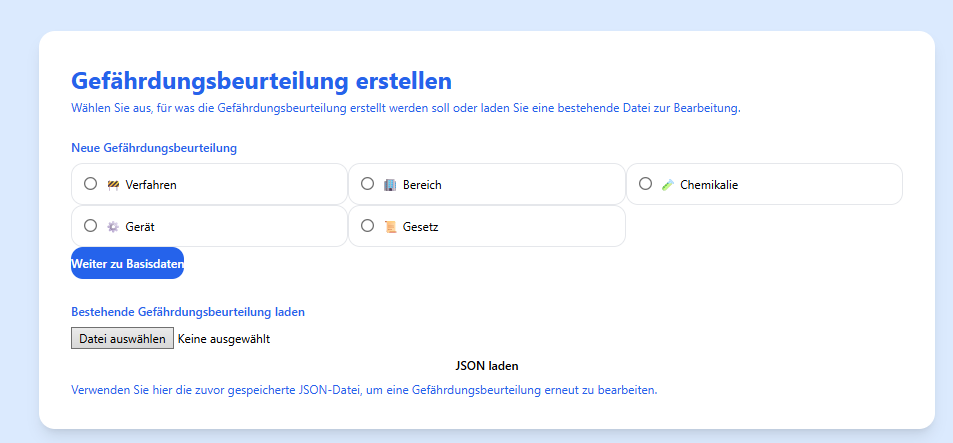Choose the Bereich radio option
Image resolution: width=953 pixels, height=443 pixels.
coord(367,184)
